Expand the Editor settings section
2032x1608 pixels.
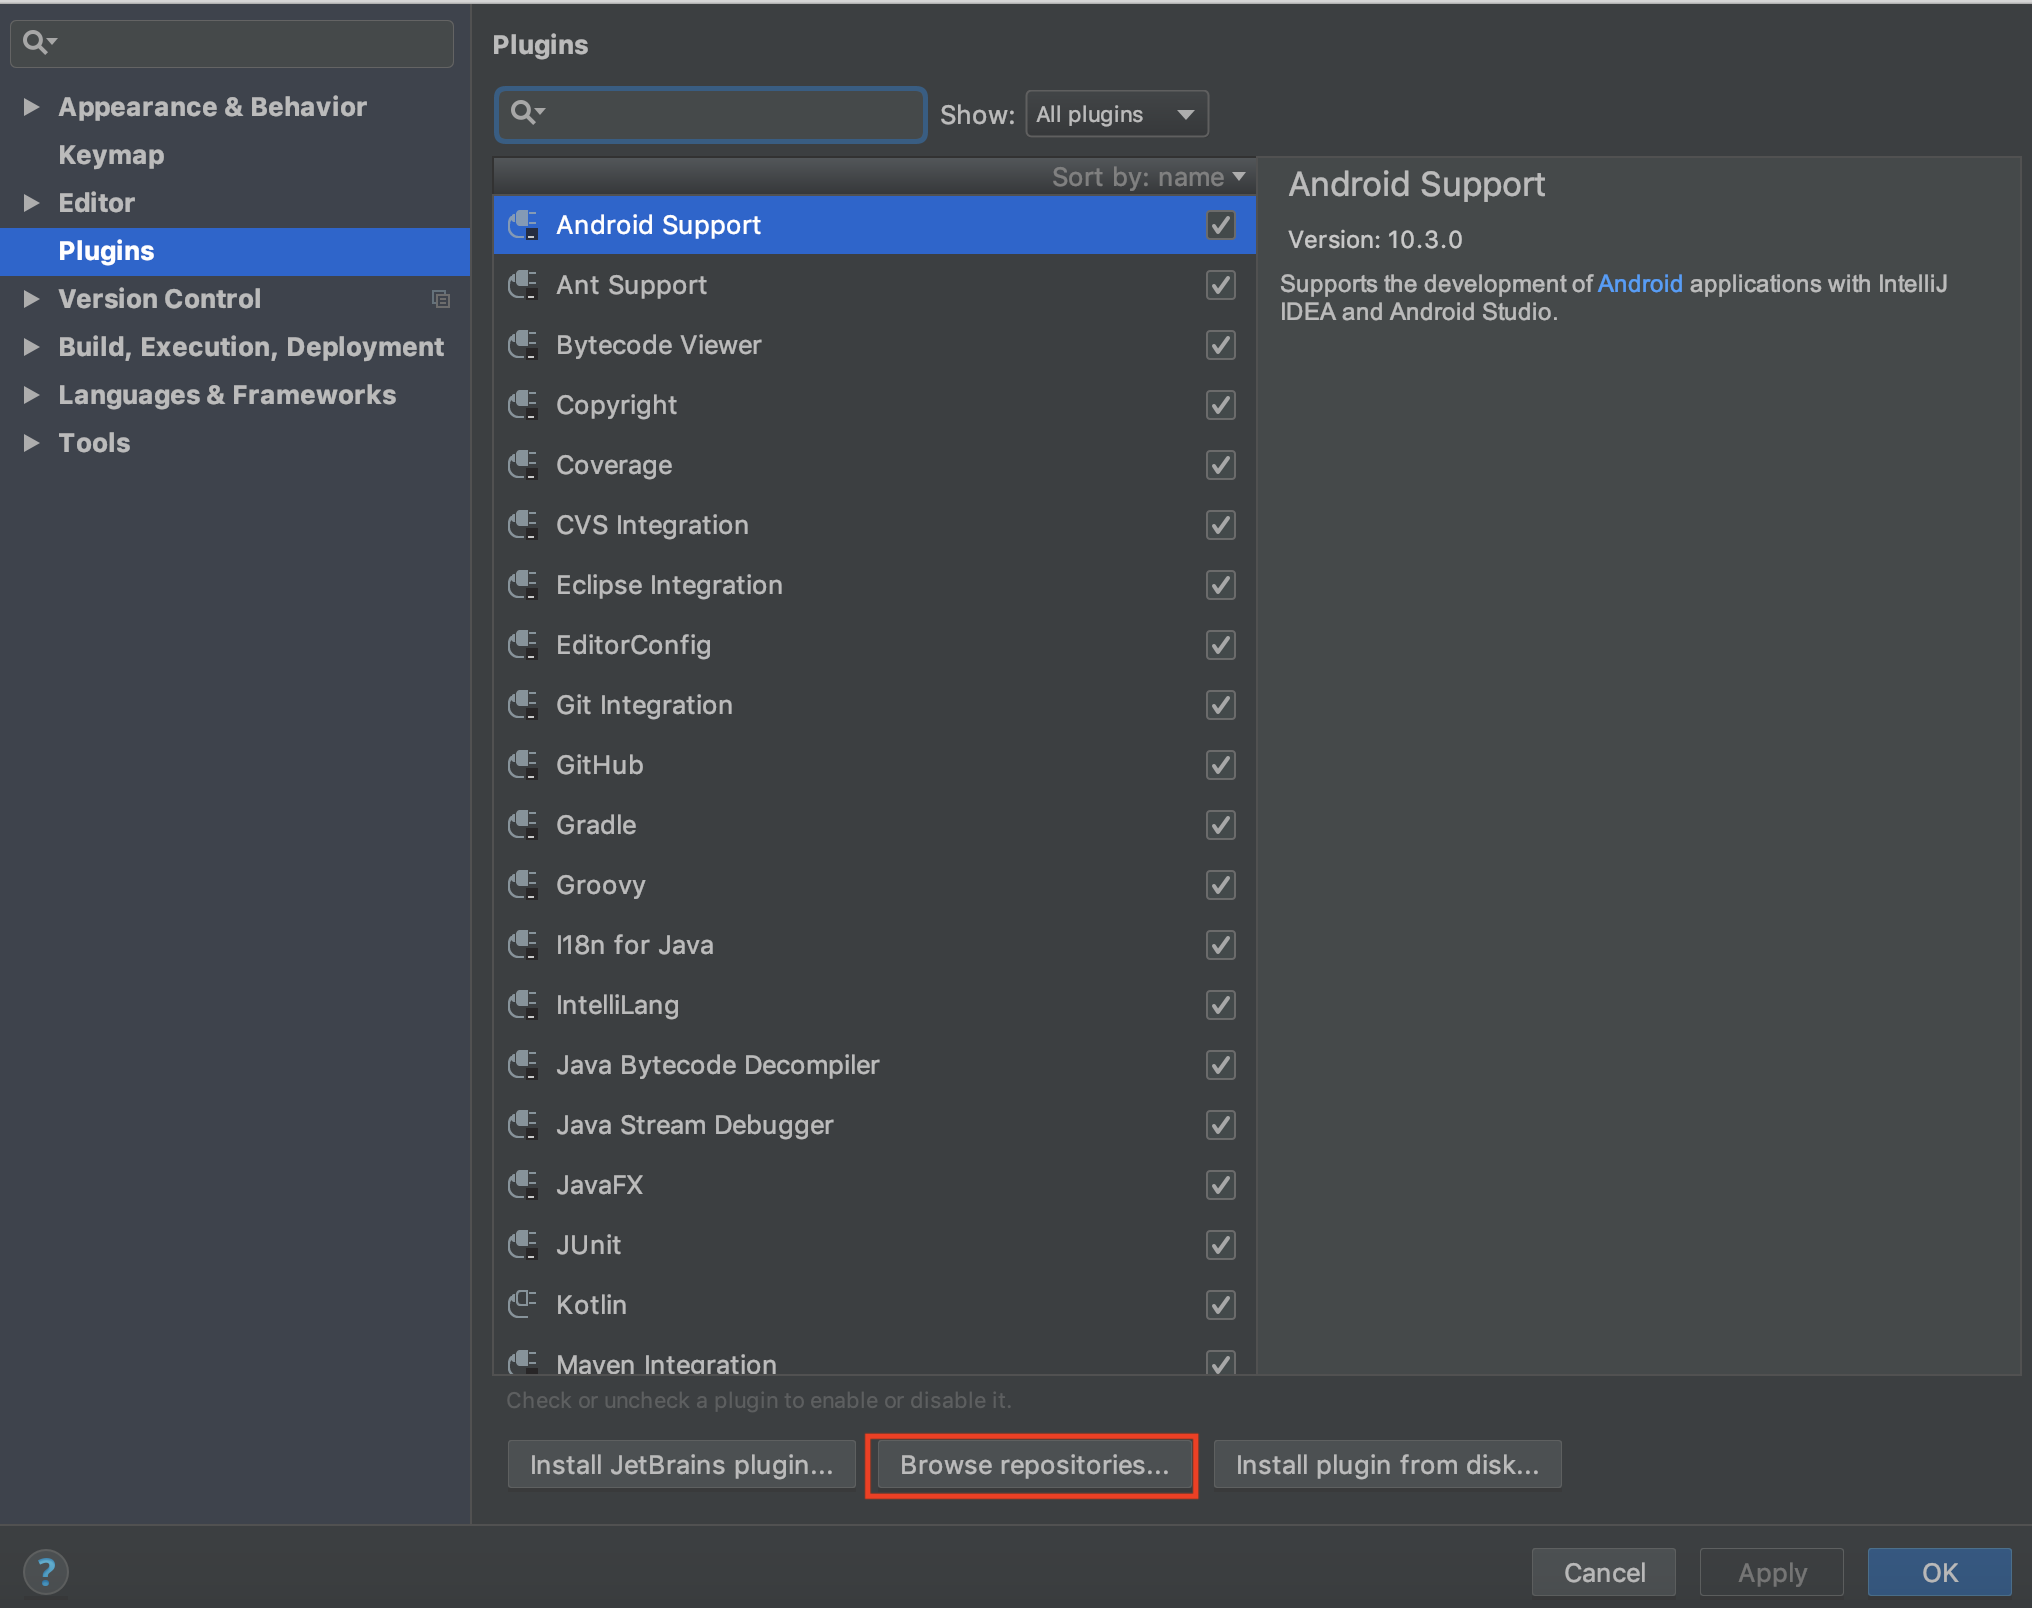tap(31, 203)
